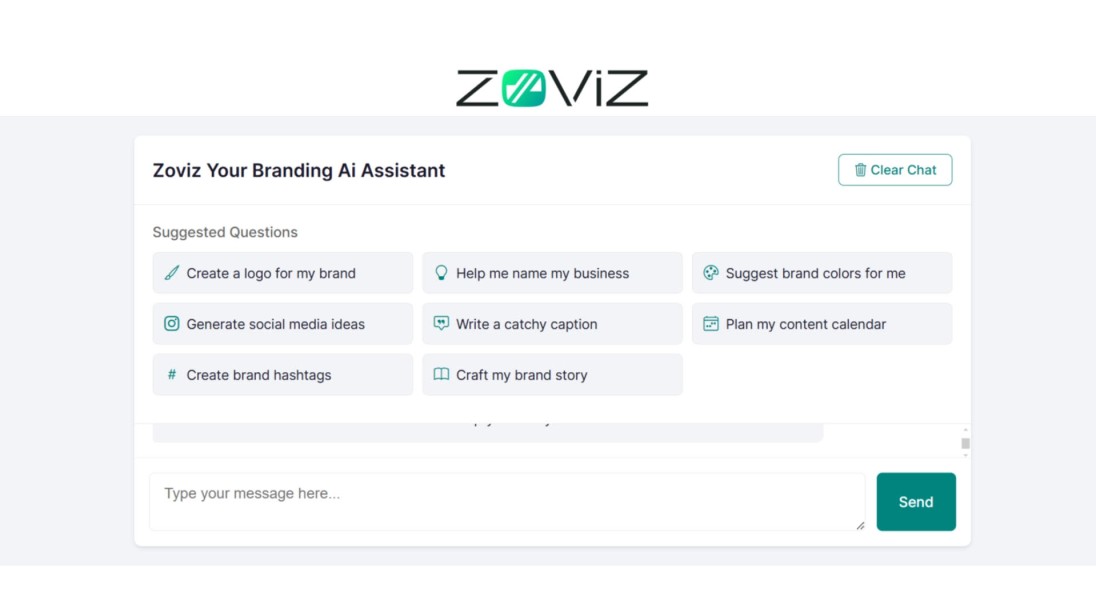The height and width of the screenshot is (616, 1096).
Task: Click the lightbulb icon for naming business
Action: point(441,273)
